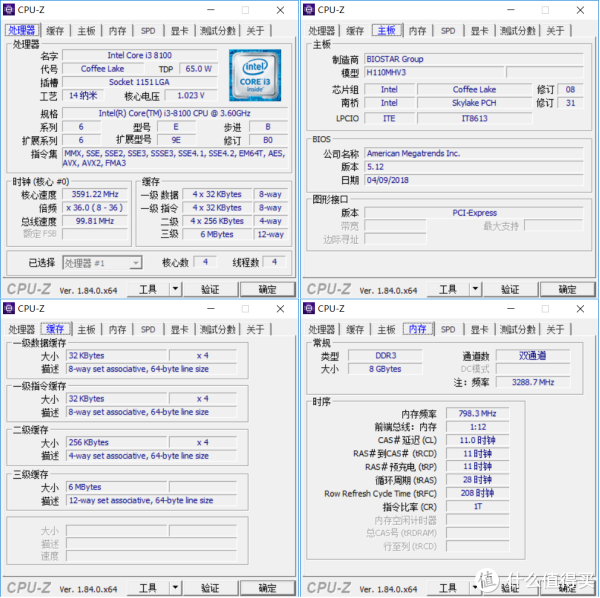
Task: Select the 处理器 tab in the mainboard window
Action: pyautogui.click(x=321, y=31)
